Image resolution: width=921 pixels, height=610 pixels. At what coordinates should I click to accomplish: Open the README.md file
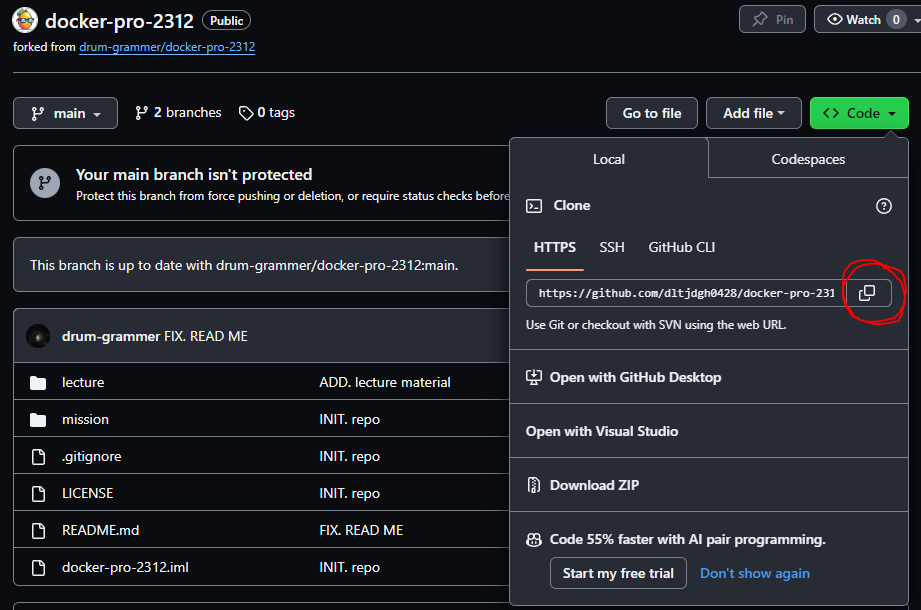100,531
